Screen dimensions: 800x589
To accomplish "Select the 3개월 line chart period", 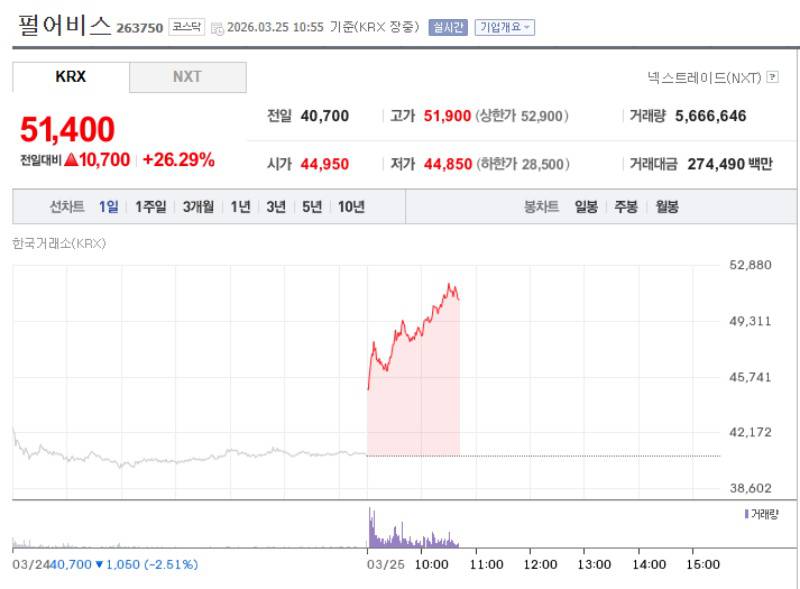I will click(x=198, y=207).
